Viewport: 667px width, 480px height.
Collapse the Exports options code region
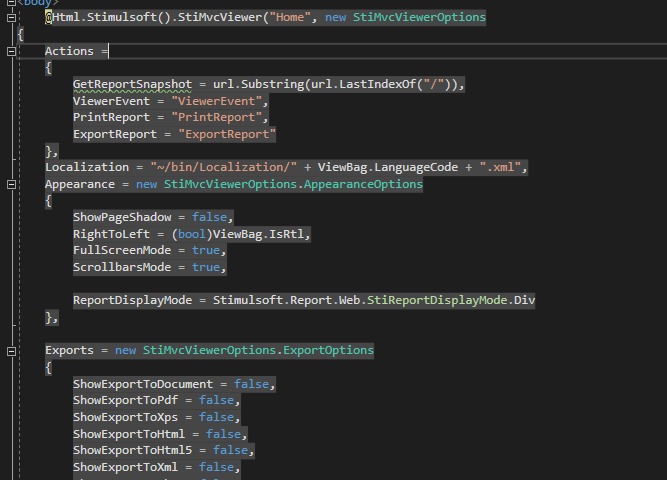(11, 351)
